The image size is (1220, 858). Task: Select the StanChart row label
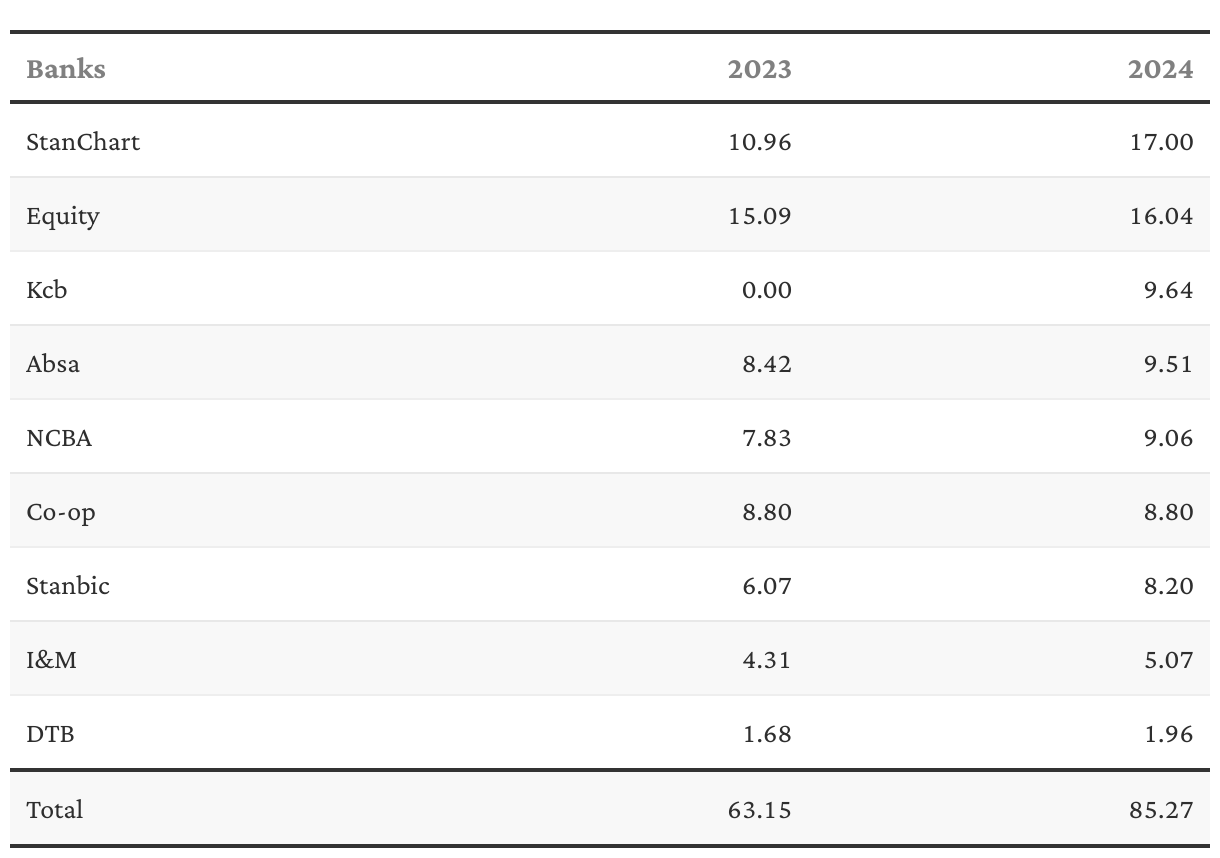click(x=83, y=142)
